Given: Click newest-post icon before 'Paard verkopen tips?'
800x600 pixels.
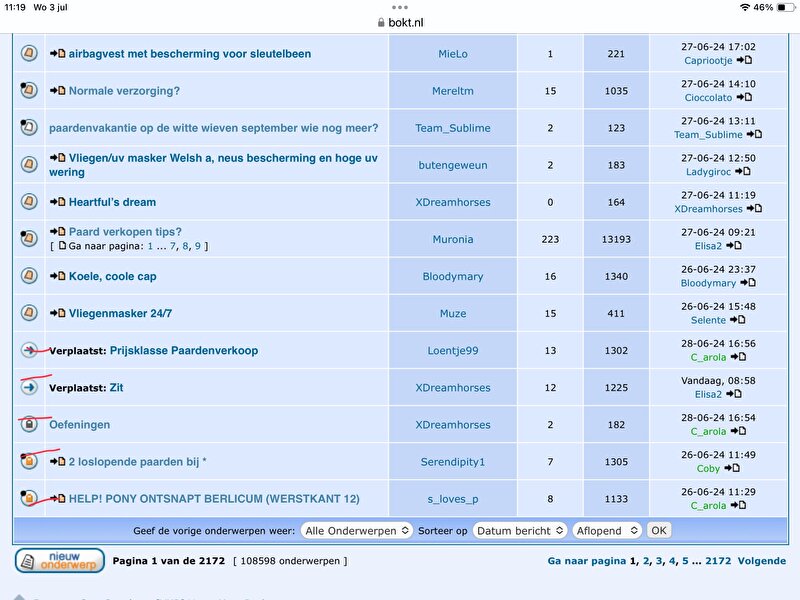Looking at the screenshot, I should (57, 232).
